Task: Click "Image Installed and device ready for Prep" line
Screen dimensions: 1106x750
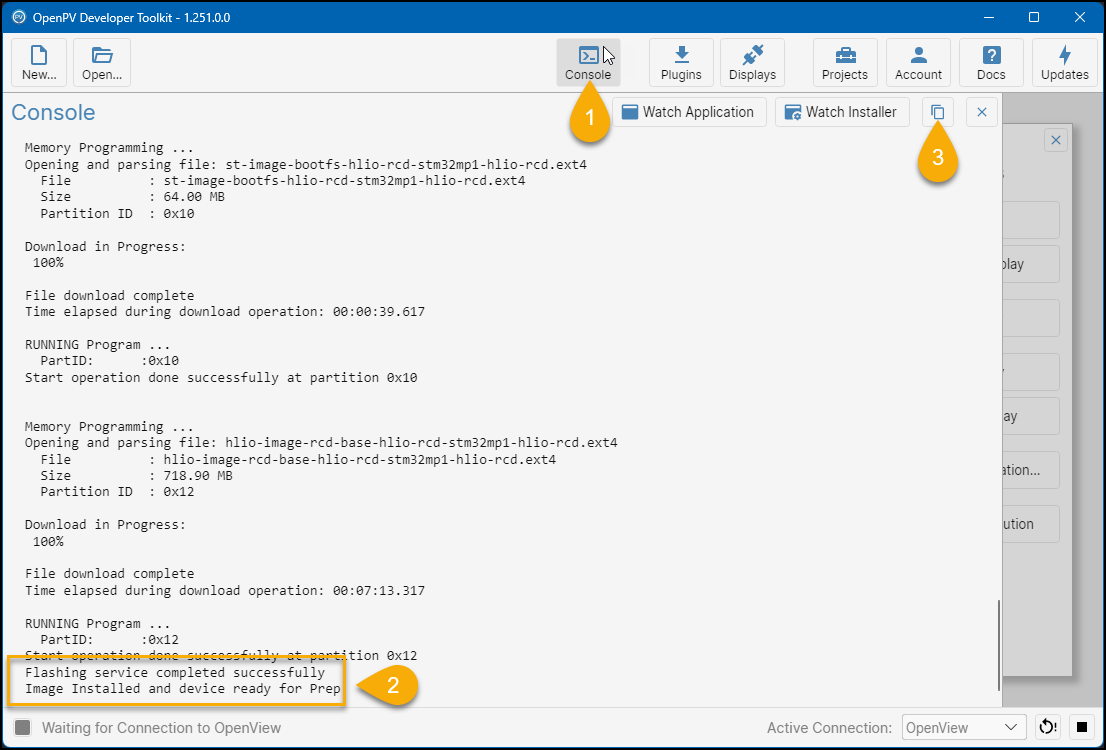Action: coord(183,689)
